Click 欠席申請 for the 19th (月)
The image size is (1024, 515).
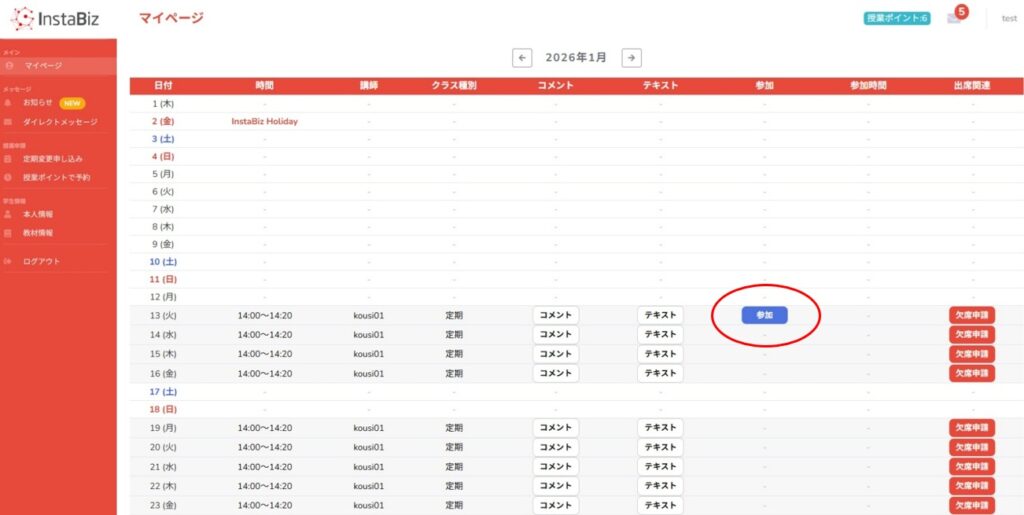click(971, 428)
